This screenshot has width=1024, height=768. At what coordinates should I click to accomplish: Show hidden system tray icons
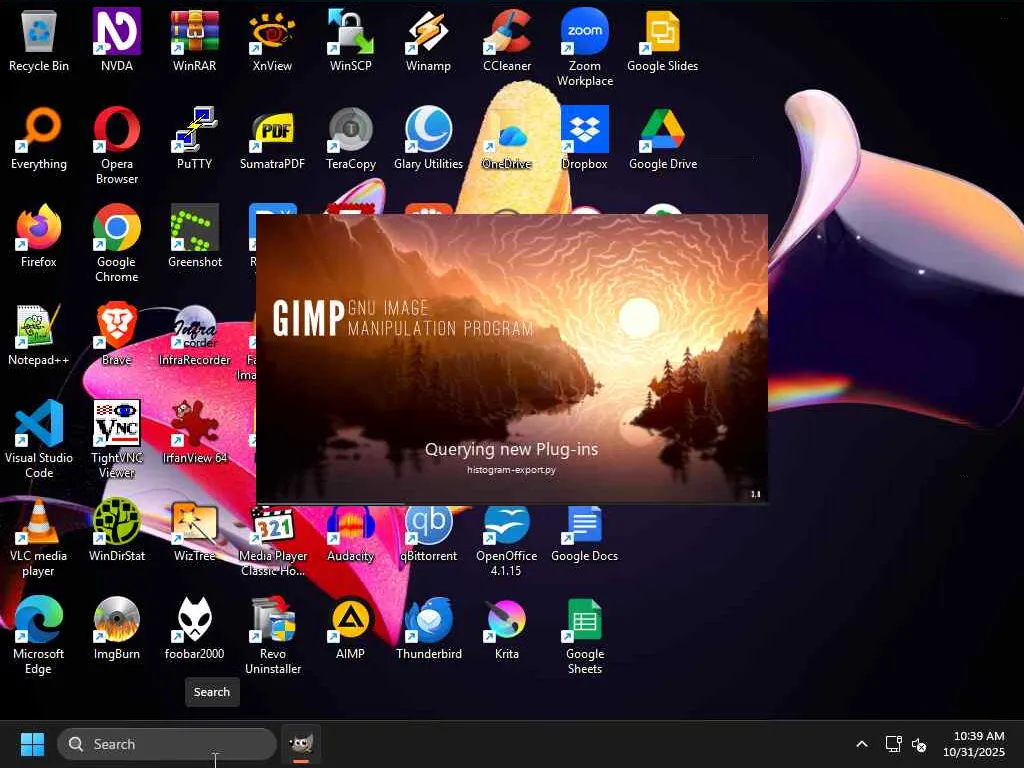862,744
